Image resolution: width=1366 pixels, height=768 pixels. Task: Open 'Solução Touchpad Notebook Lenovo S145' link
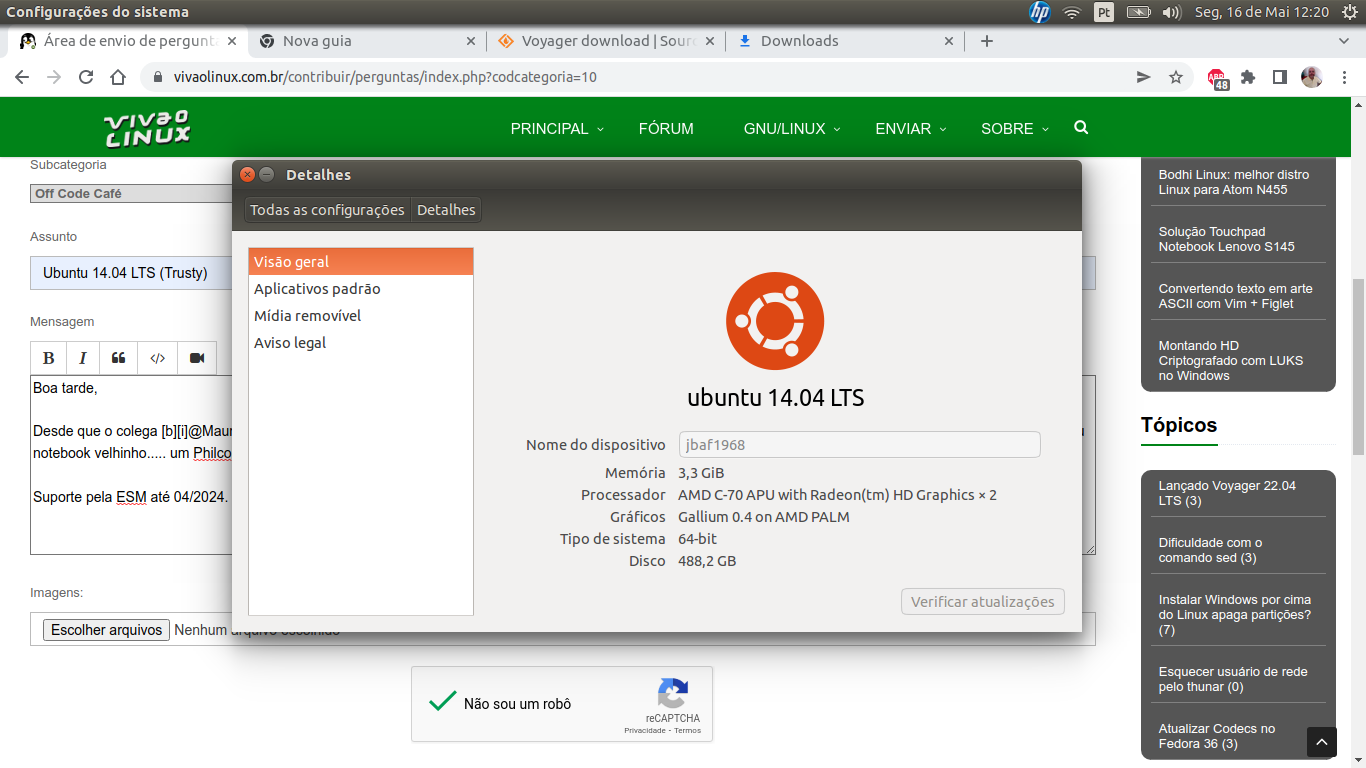click(x=1227, y=239)
